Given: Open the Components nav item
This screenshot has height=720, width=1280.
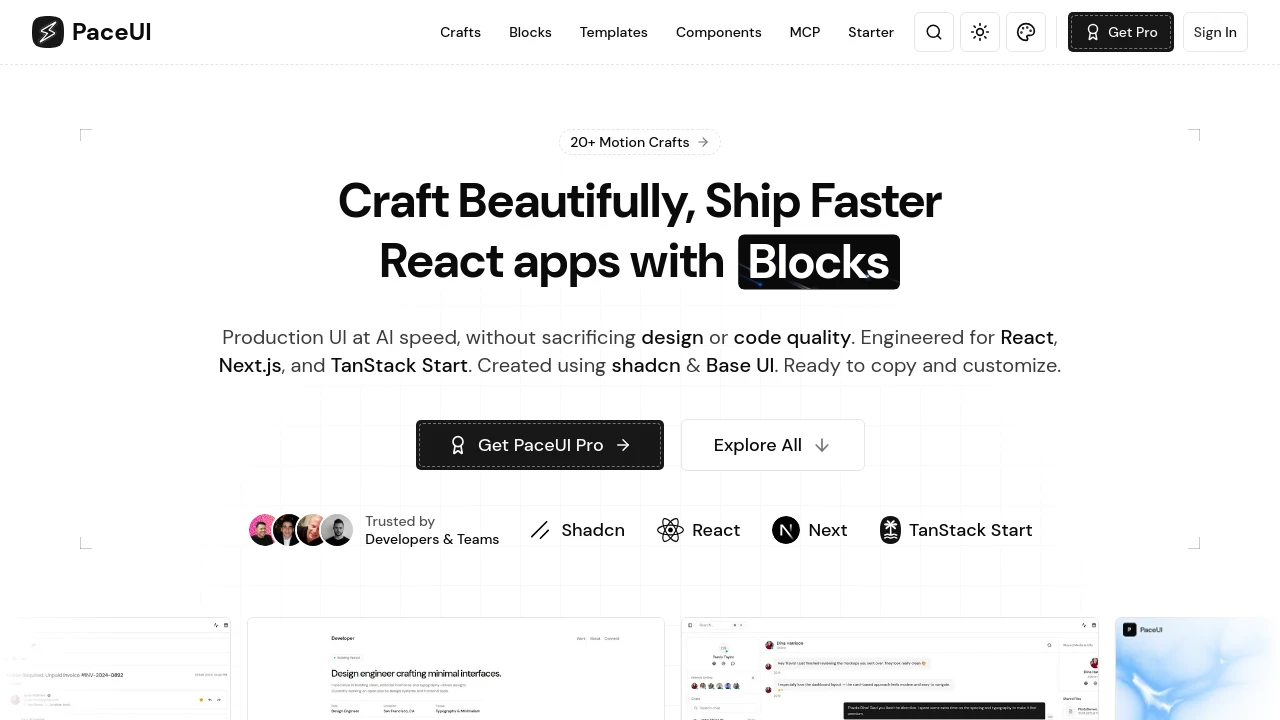Looking at the screenshot, I should click(x=719, y=32).
